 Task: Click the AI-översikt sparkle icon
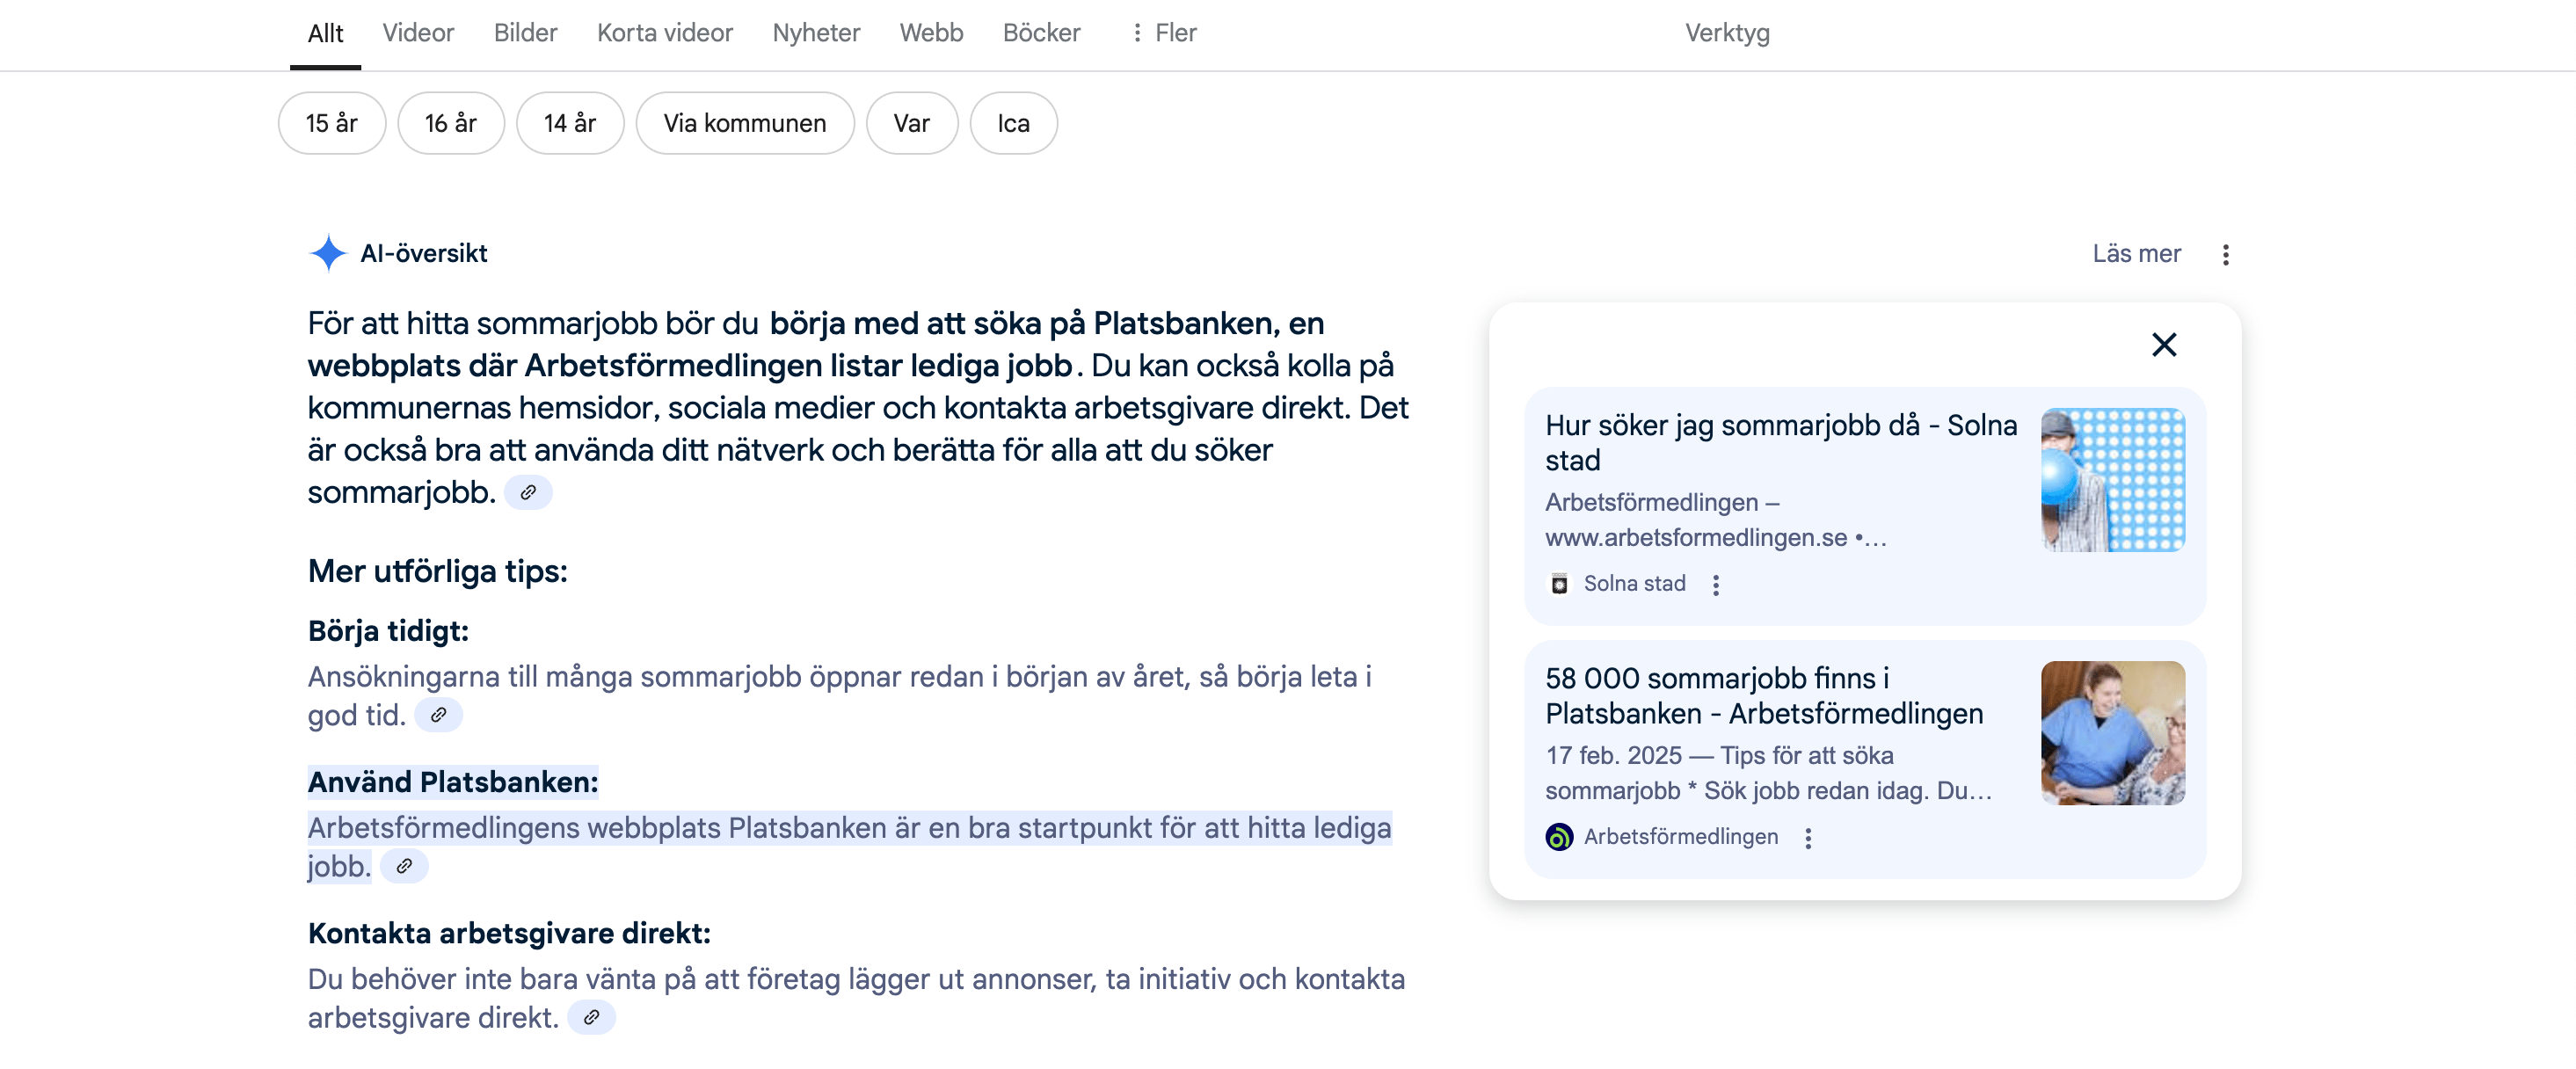tap(327, 253)
